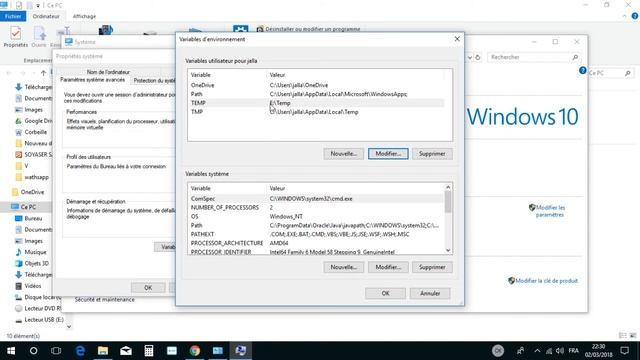Select ComSpec system variable row
Viewport: 640px width, 360px height.
(x=317, y=199)
